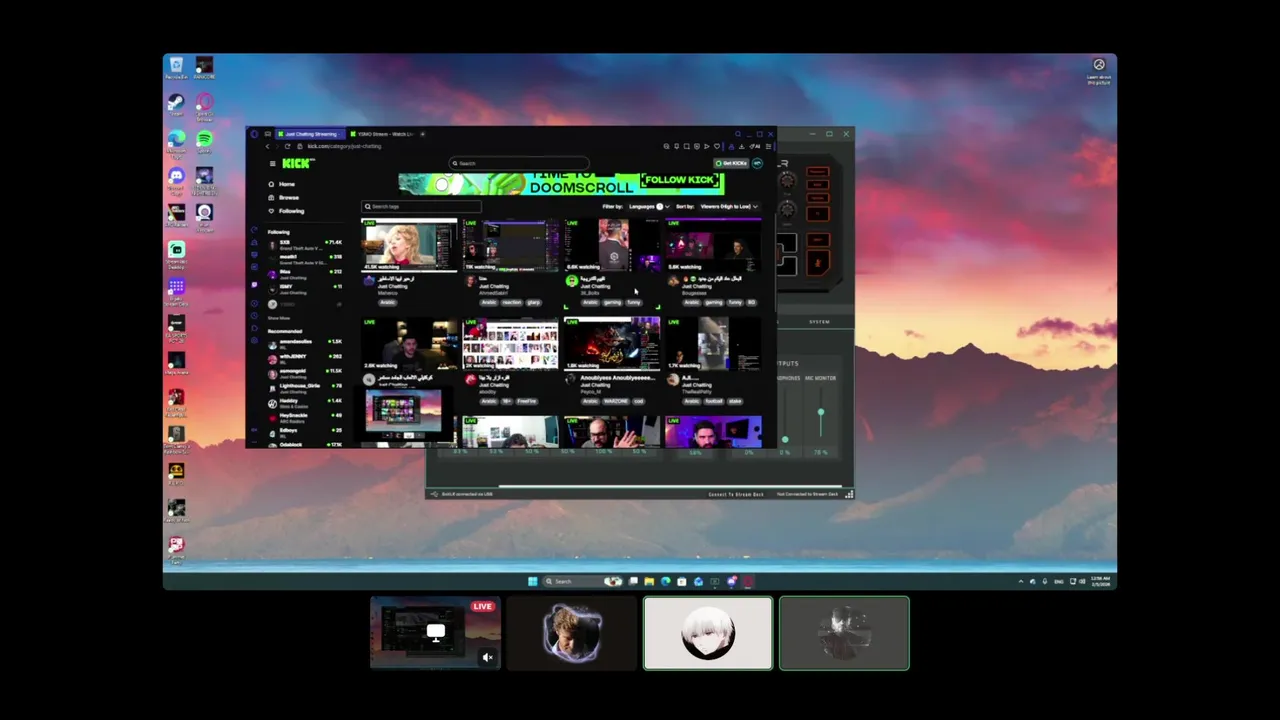1280x720 pixels.
Task: Open the Kick hamburger sidebar menu
Action: (272, 163)
